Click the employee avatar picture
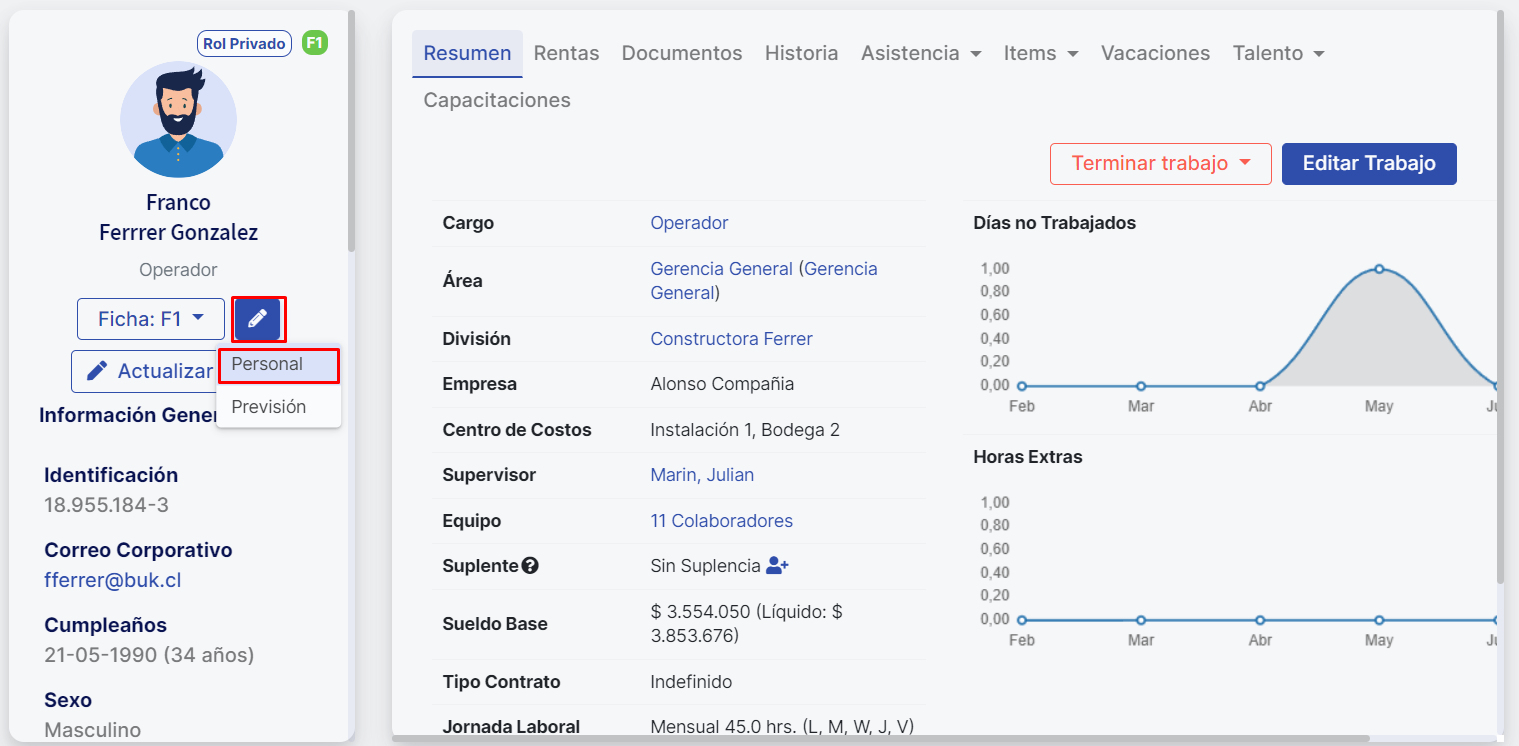The width and height of the screenshot is (1519, 746). pos(178,119)
